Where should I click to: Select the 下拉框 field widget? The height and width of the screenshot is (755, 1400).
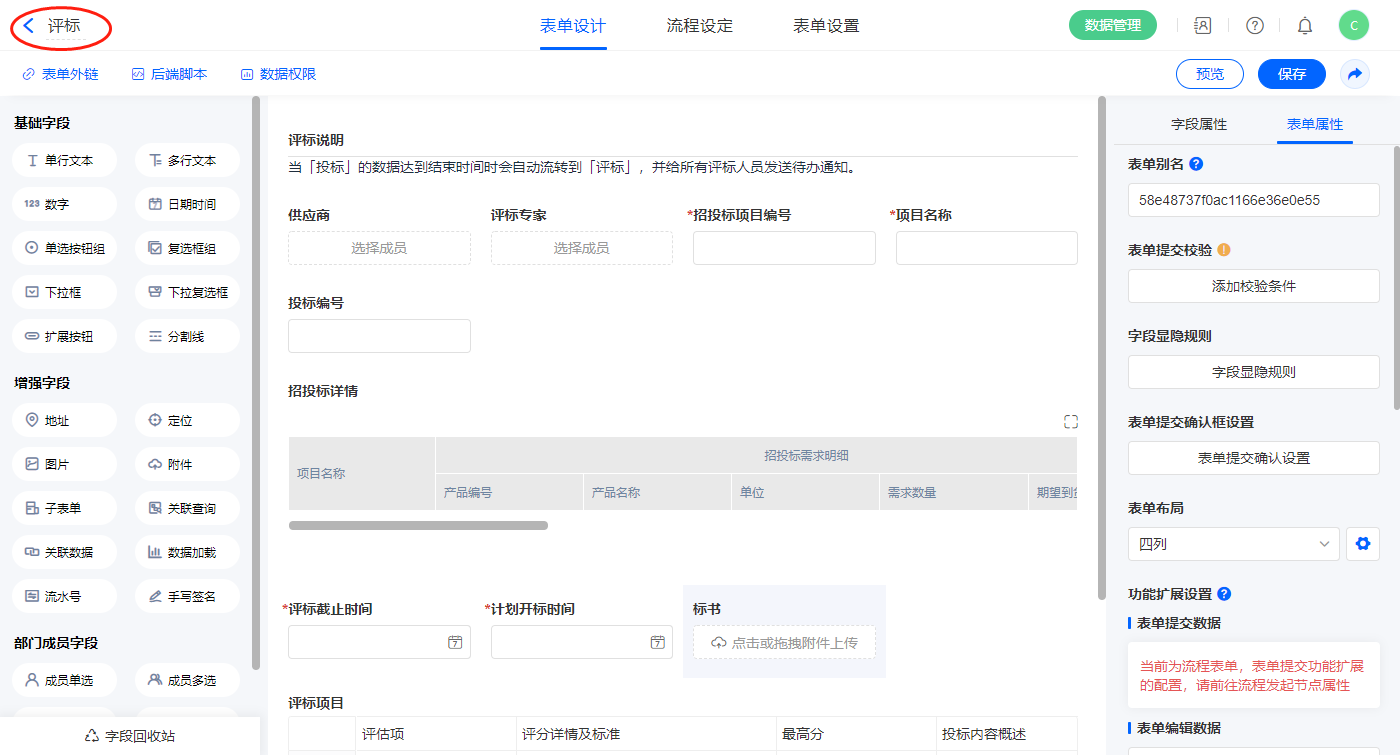(65, 292)
